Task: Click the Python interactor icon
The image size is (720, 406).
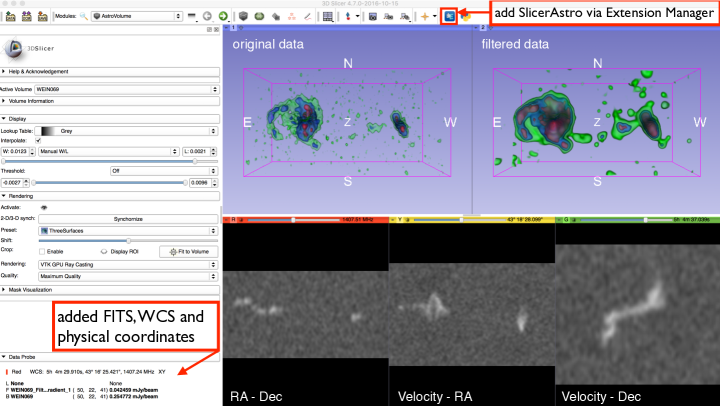Action: (x=467, y=17)
